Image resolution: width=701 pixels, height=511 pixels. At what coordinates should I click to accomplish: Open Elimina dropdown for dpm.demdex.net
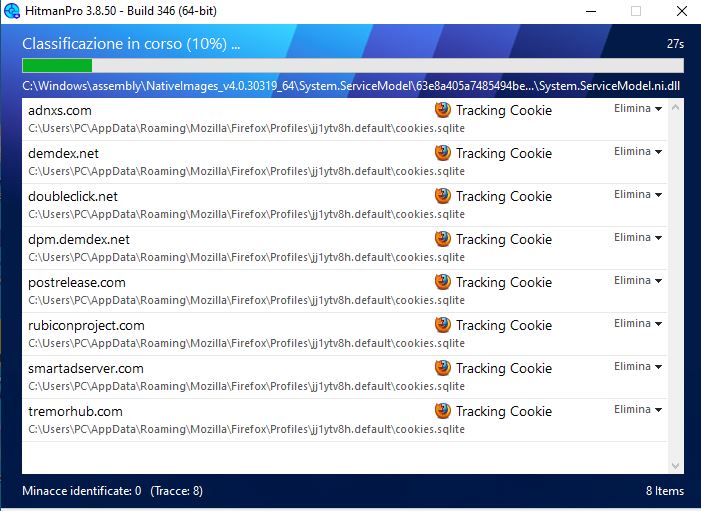click(638, 237)
